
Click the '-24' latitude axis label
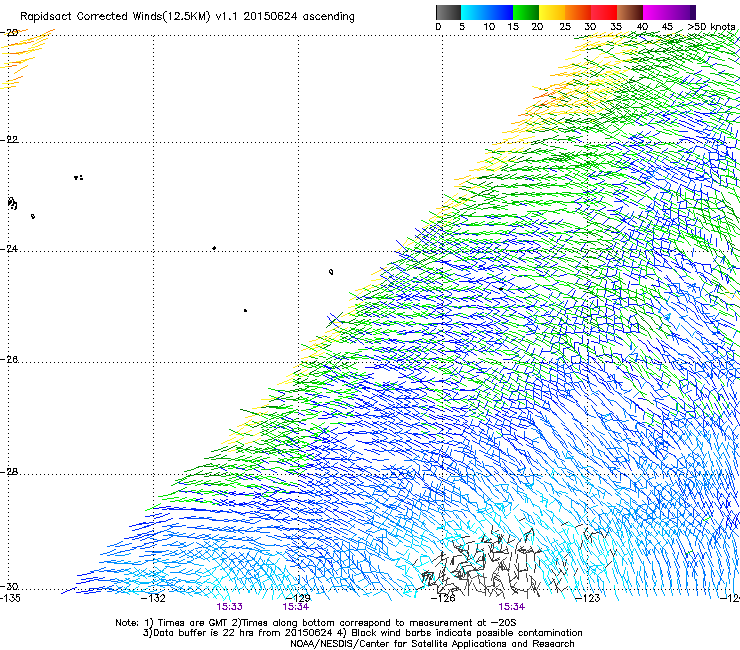tap(9, 248)
